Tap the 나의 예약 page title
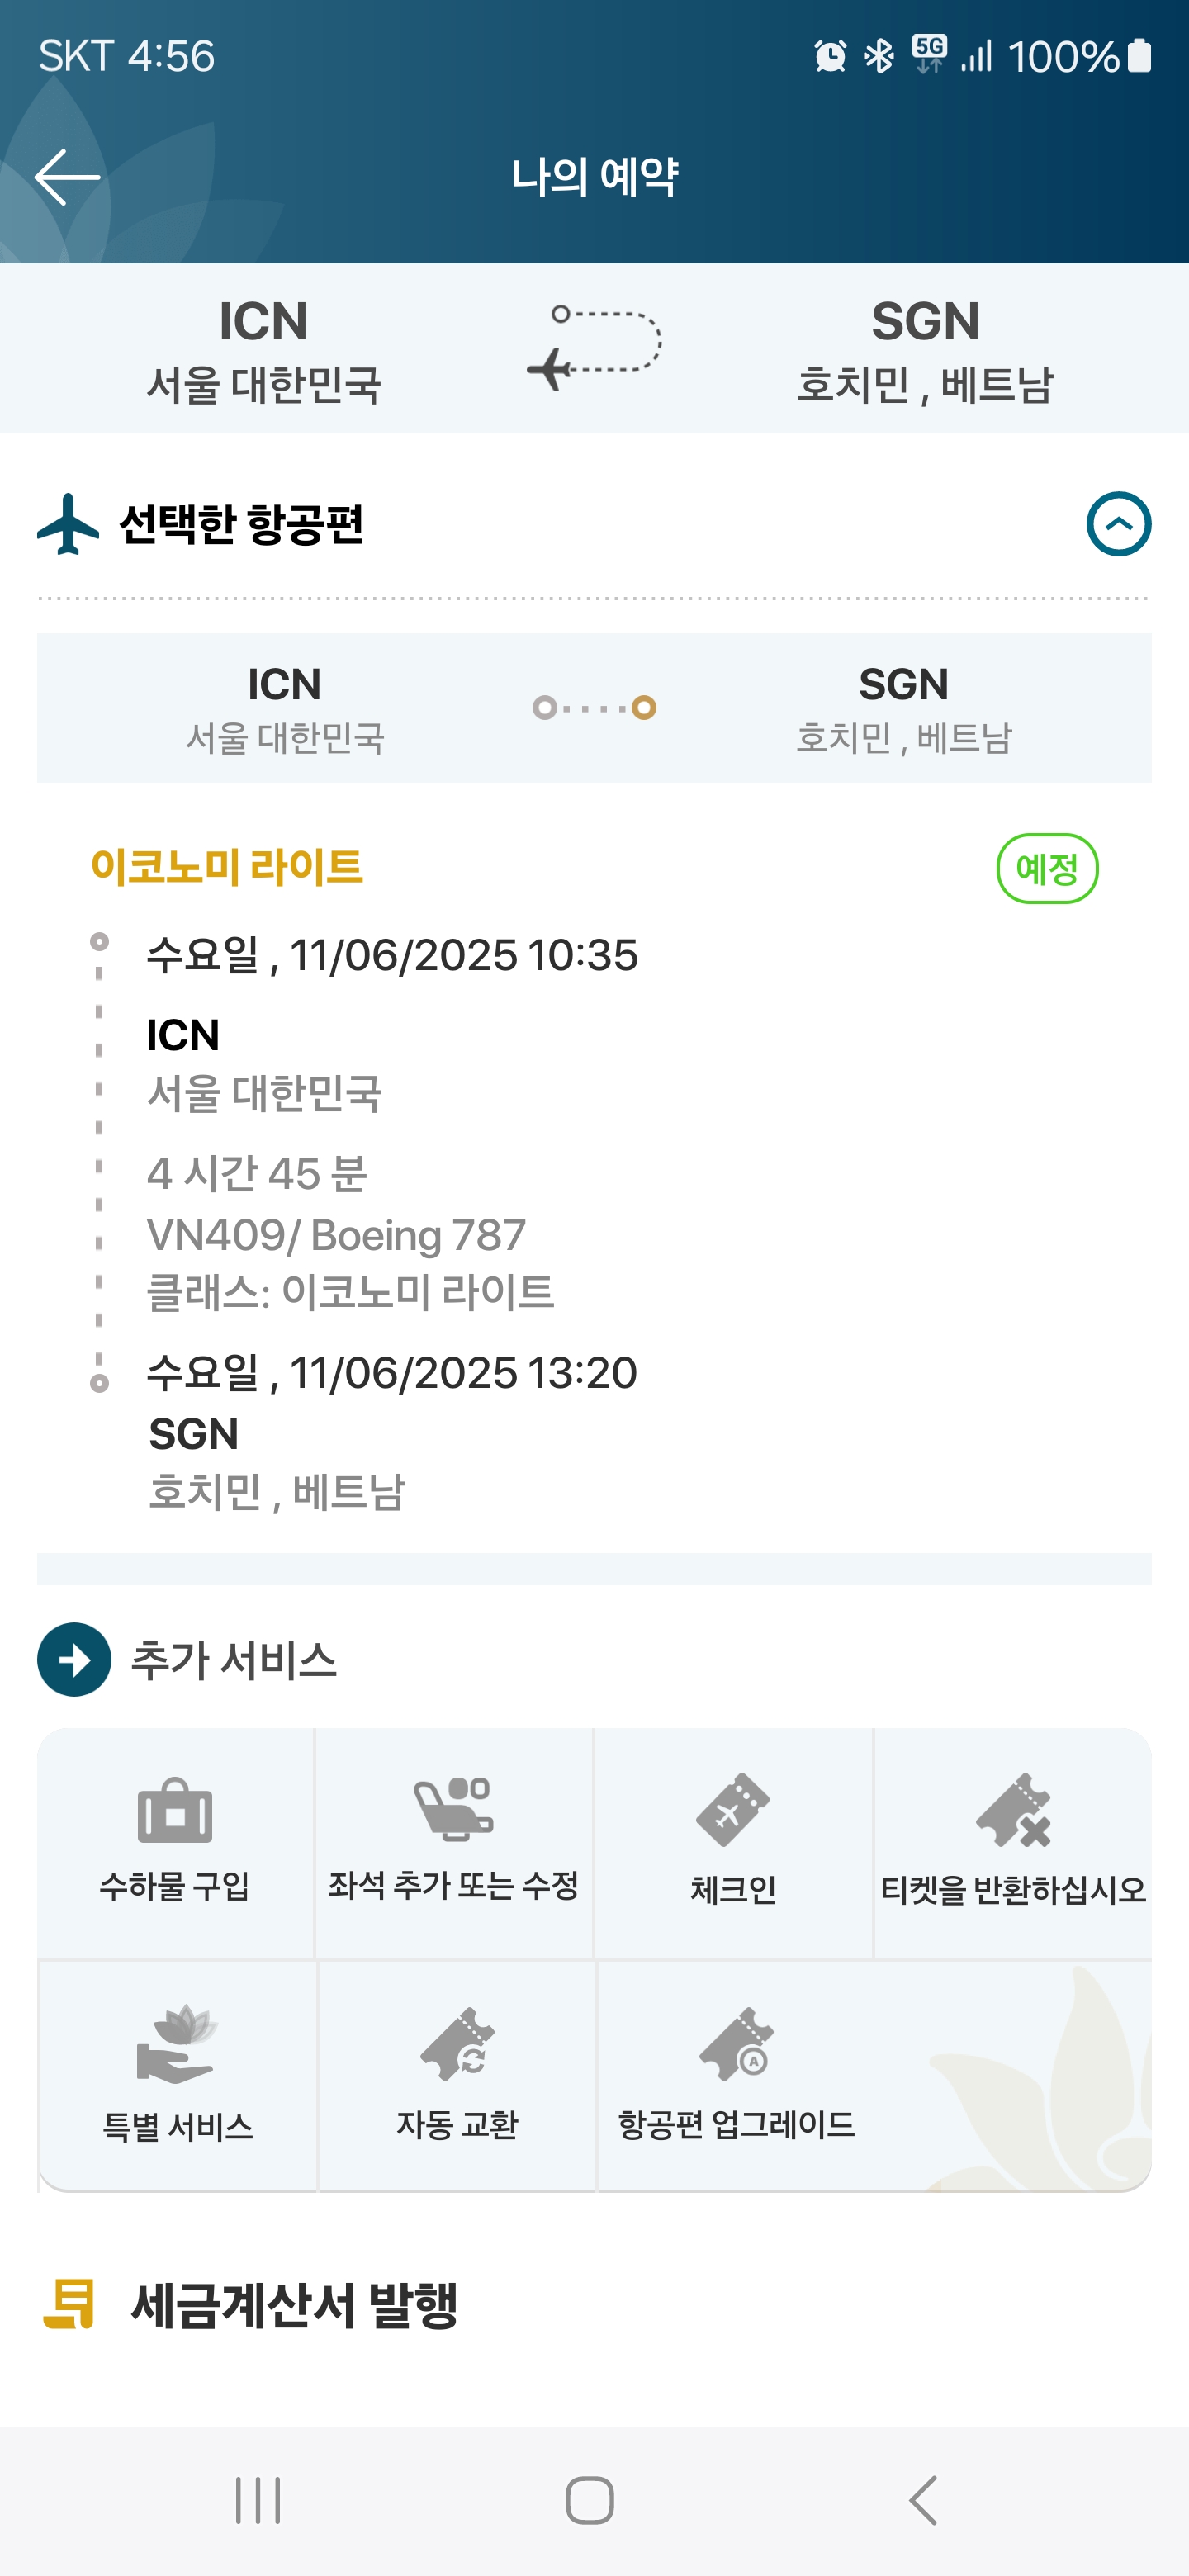The height and width of the screenshot is (2576, 1189). click(x=594, y=177)
